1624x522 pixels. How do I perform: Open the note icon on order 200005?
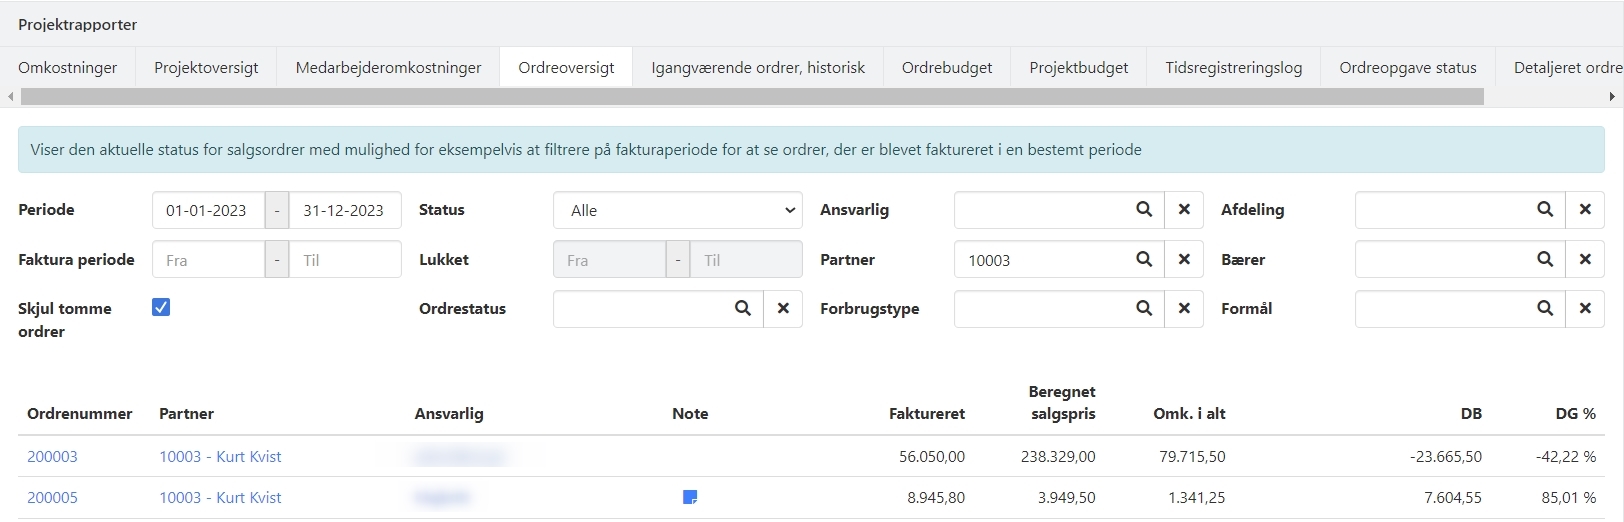(690, 497)
